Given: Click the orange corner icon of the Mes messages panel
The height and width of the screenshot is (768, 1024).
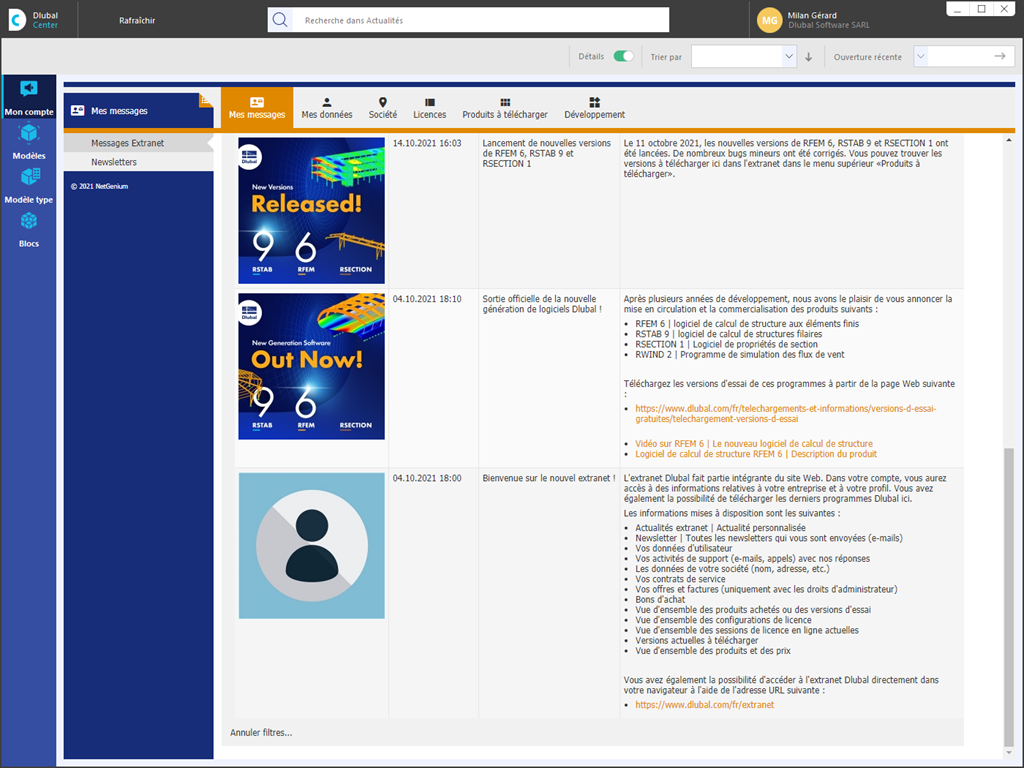Looking at the screenshot, I should [x=206, y=100].
